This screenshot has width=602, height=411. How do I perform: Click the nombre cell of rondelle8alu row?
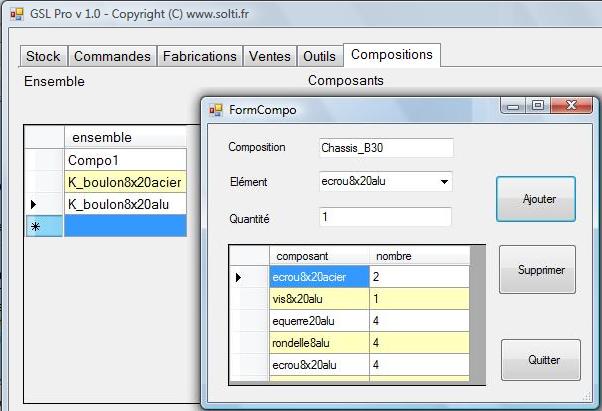419,343
